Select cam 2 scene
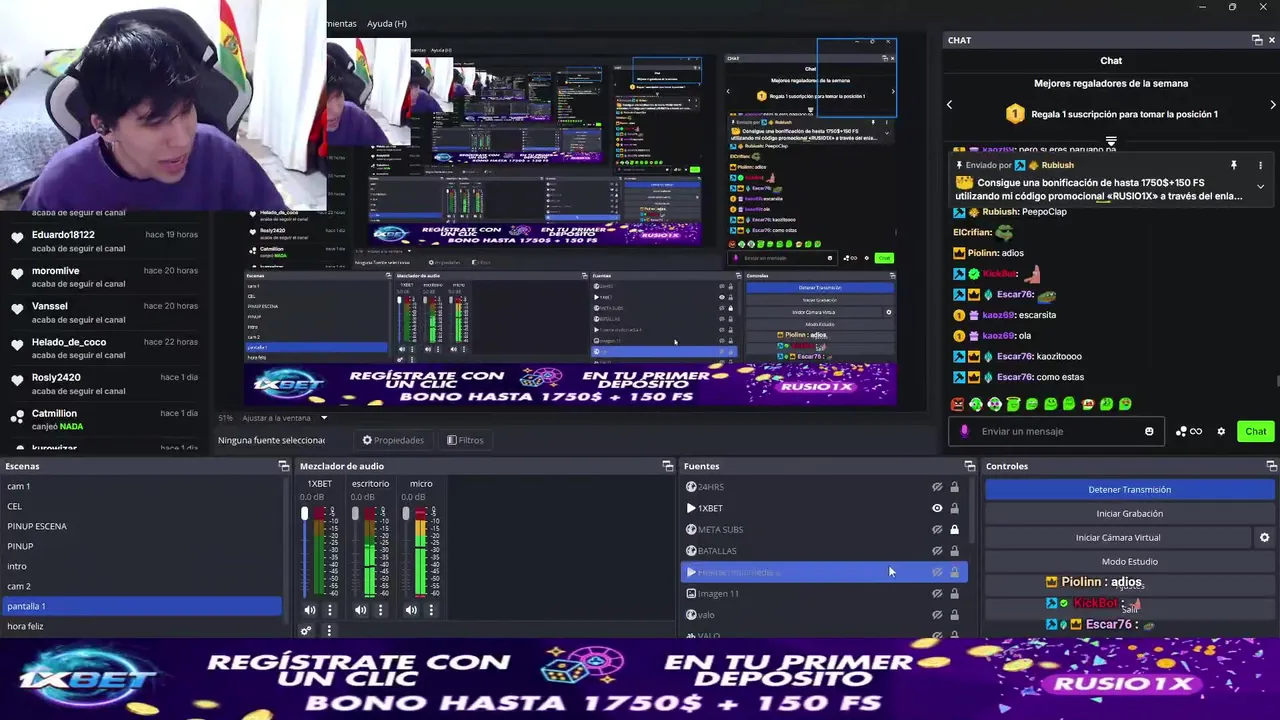Image resolution: width=1280 pixels, height=720 pixels. (141, 586)
